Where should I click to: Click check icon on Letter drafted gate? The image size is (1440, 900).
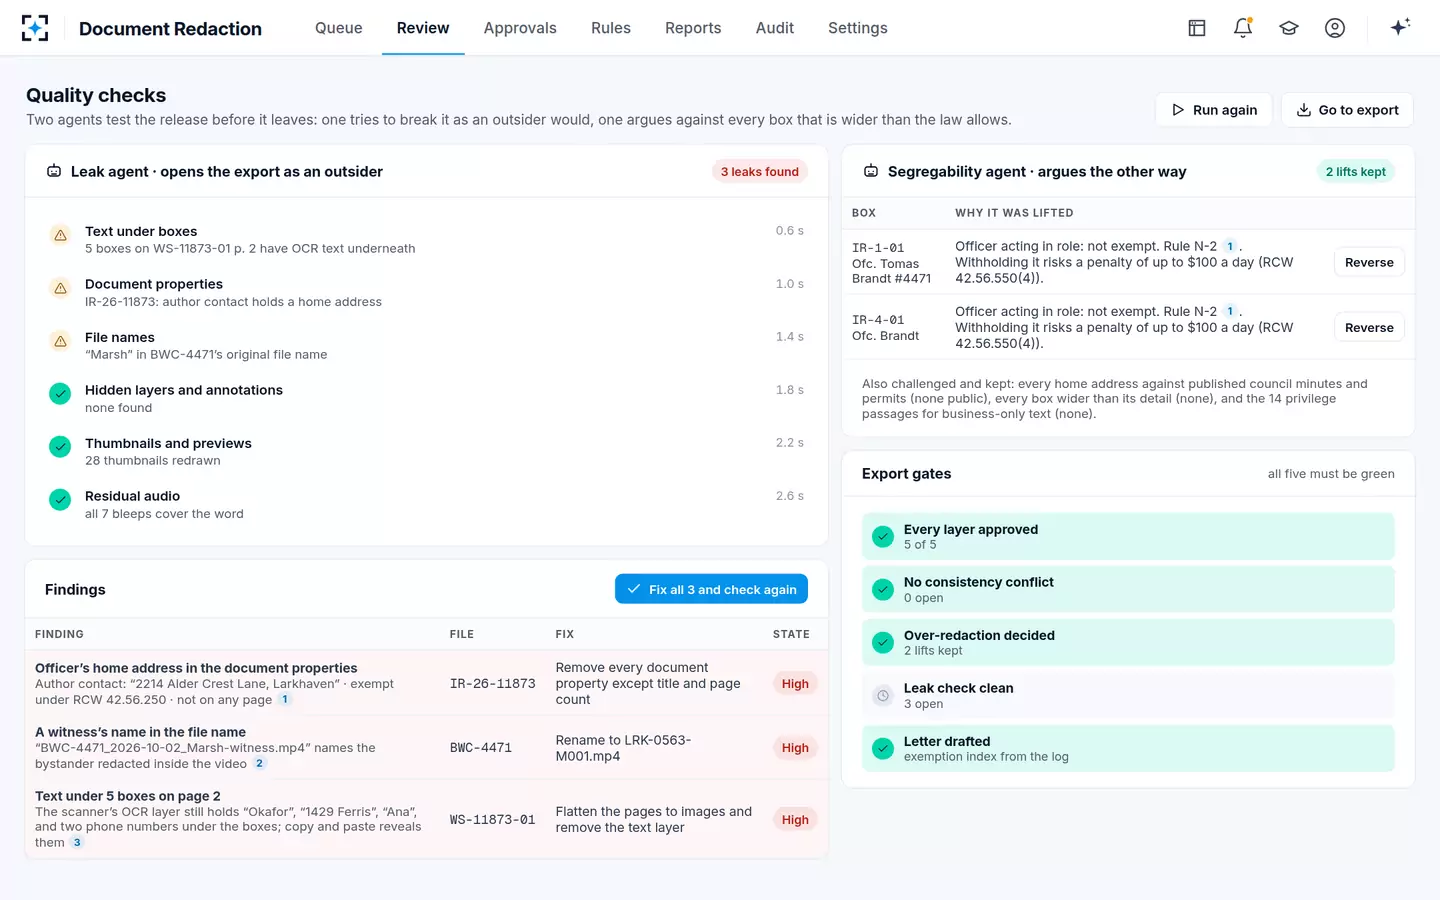click(883, 748)
